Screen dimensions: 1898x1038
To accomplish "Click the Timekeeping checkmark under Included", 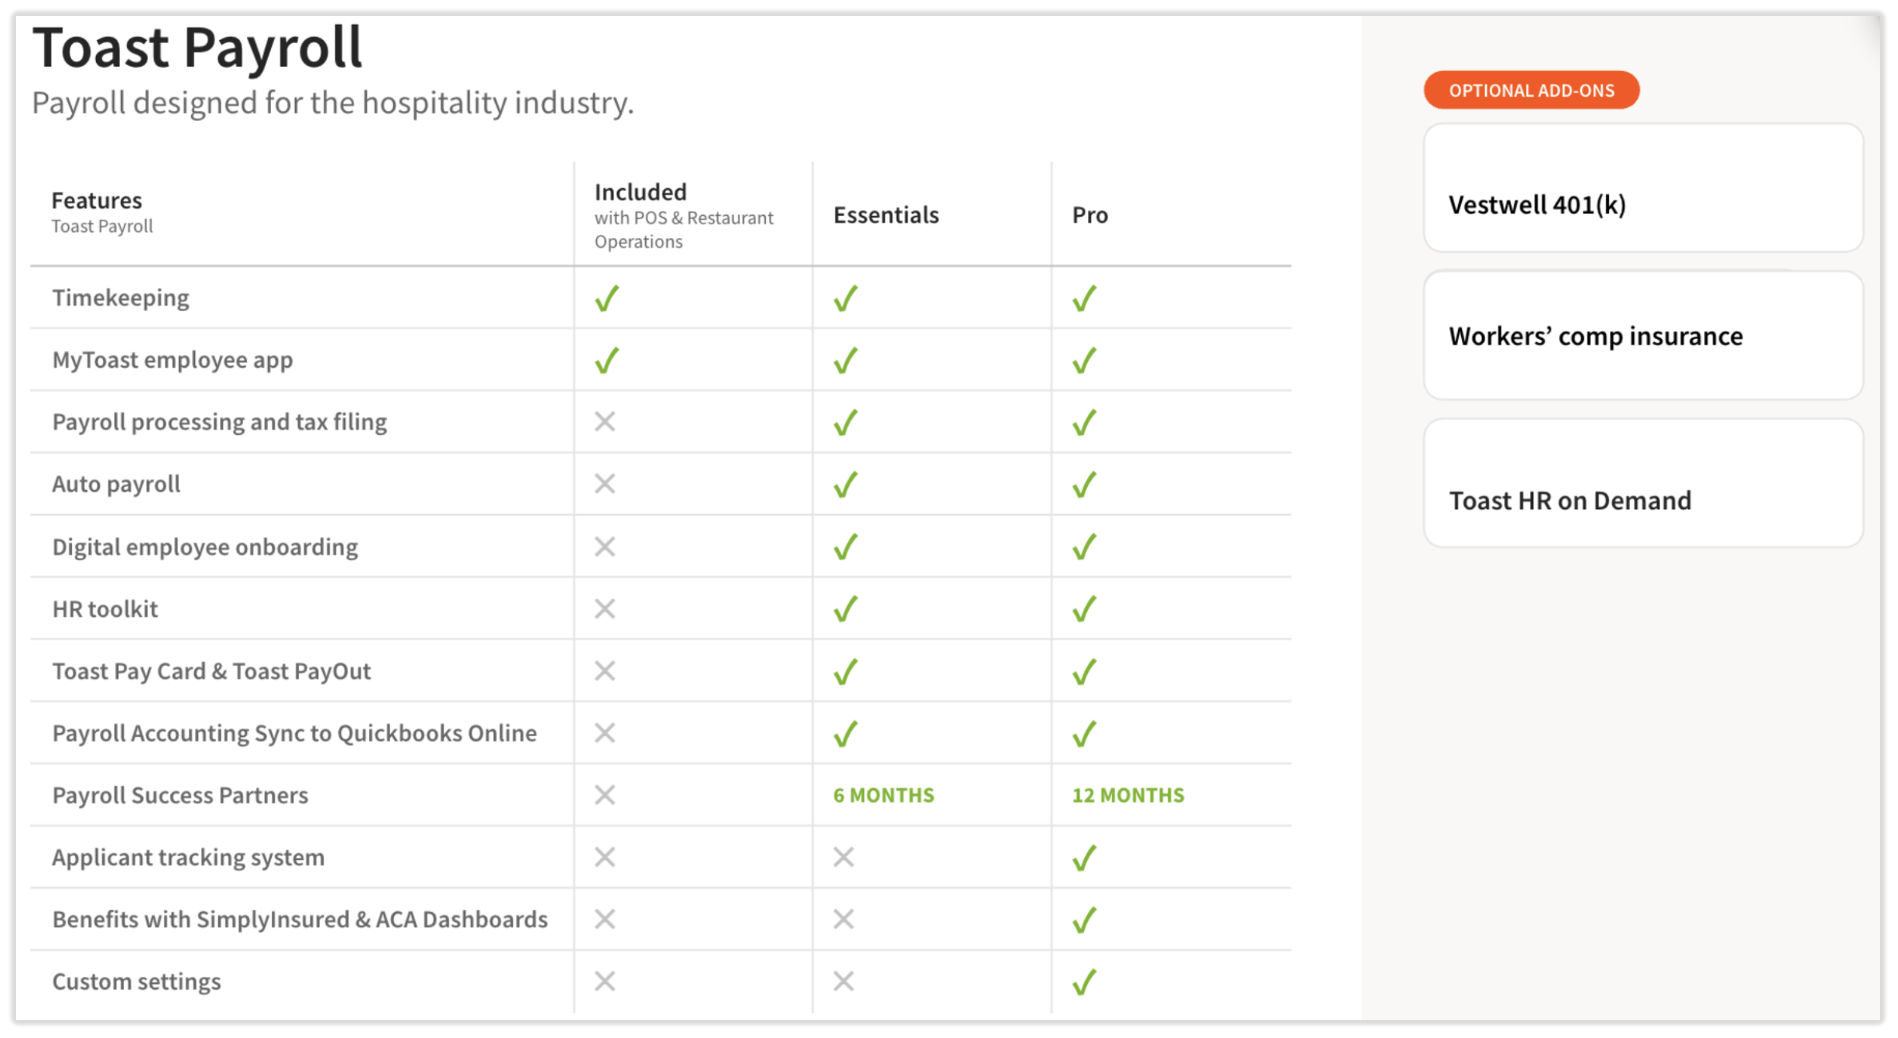I will click(607, 298).
